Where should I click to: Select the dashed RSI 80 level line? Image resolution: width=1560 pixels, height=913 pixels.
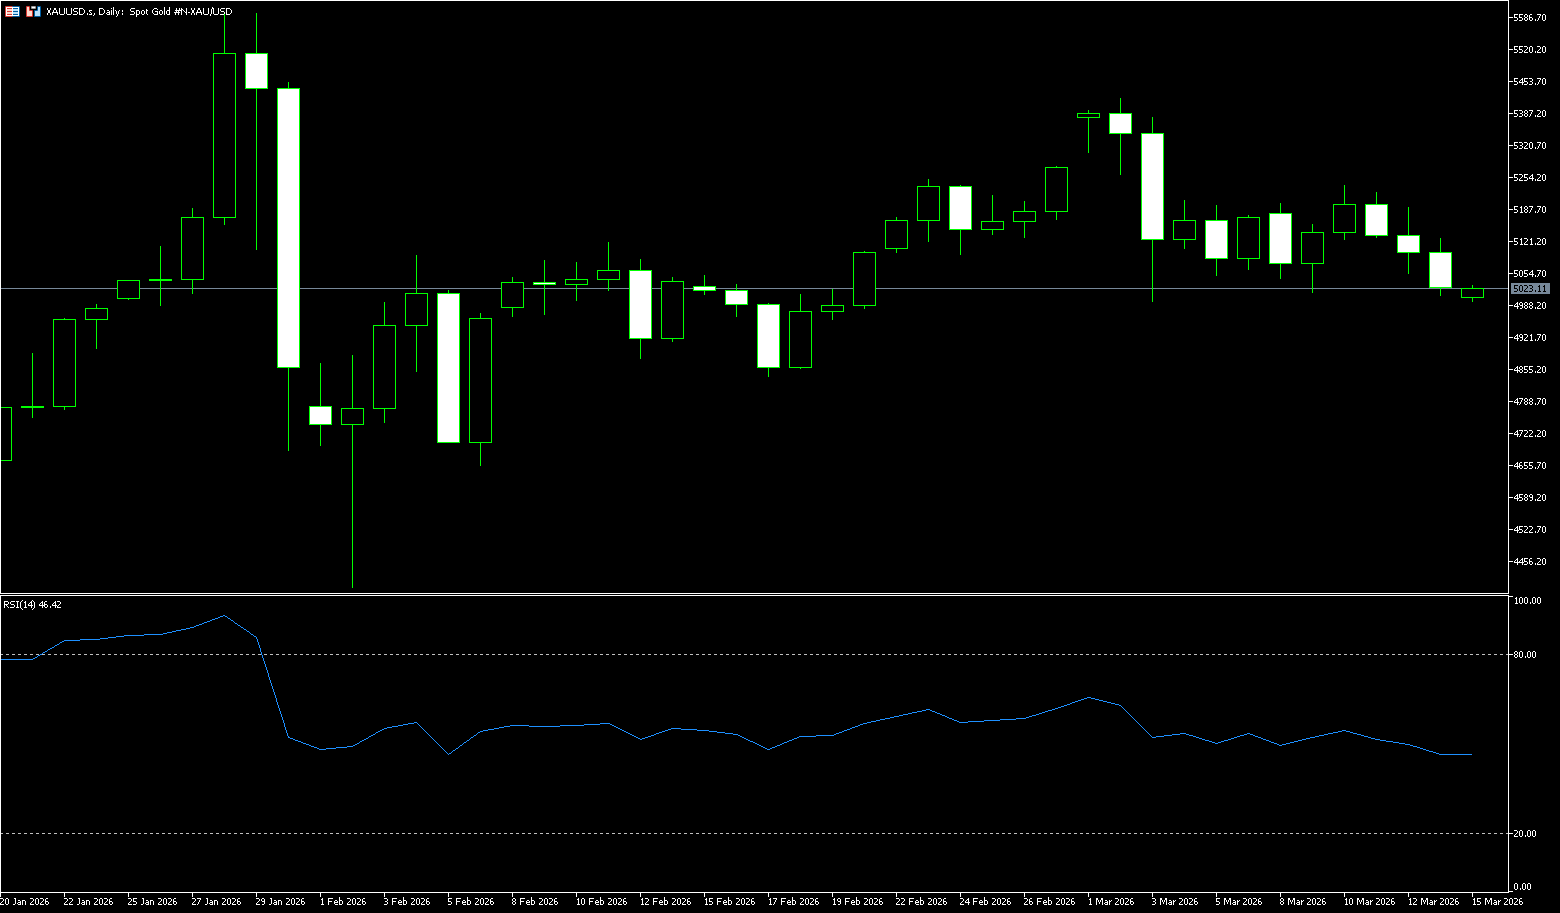(x=700, y=655)
